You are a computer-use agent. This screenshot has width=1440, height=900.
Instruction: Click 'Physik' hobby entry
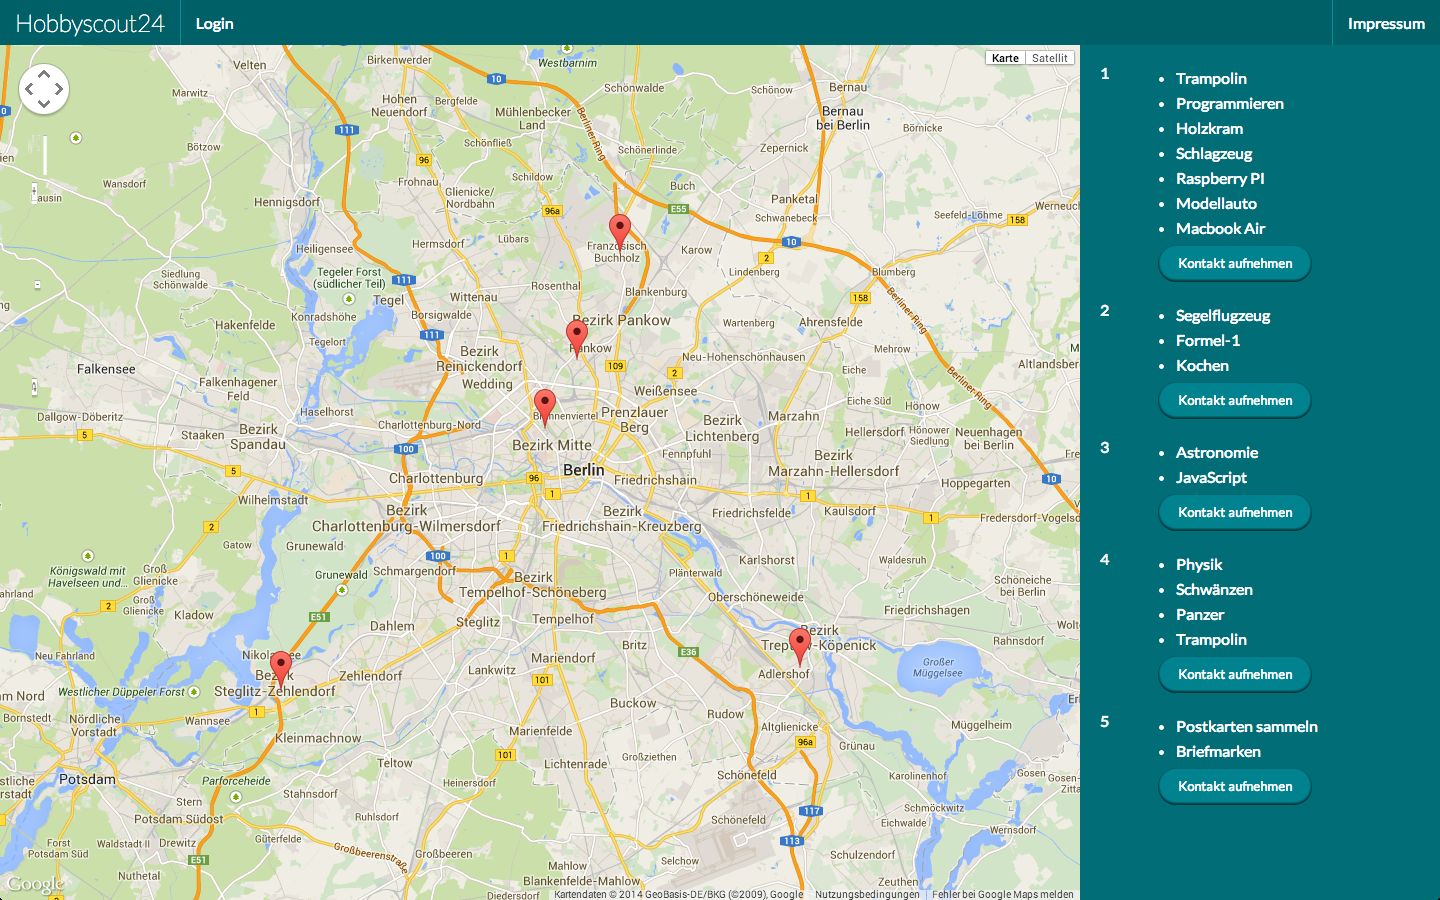1199,564
